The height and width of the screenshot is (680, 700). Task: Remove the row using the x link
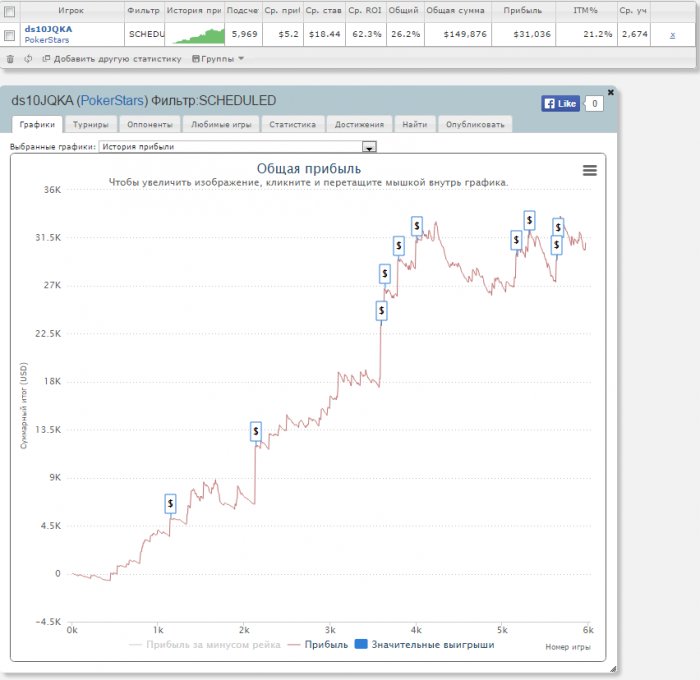point(672,35)
